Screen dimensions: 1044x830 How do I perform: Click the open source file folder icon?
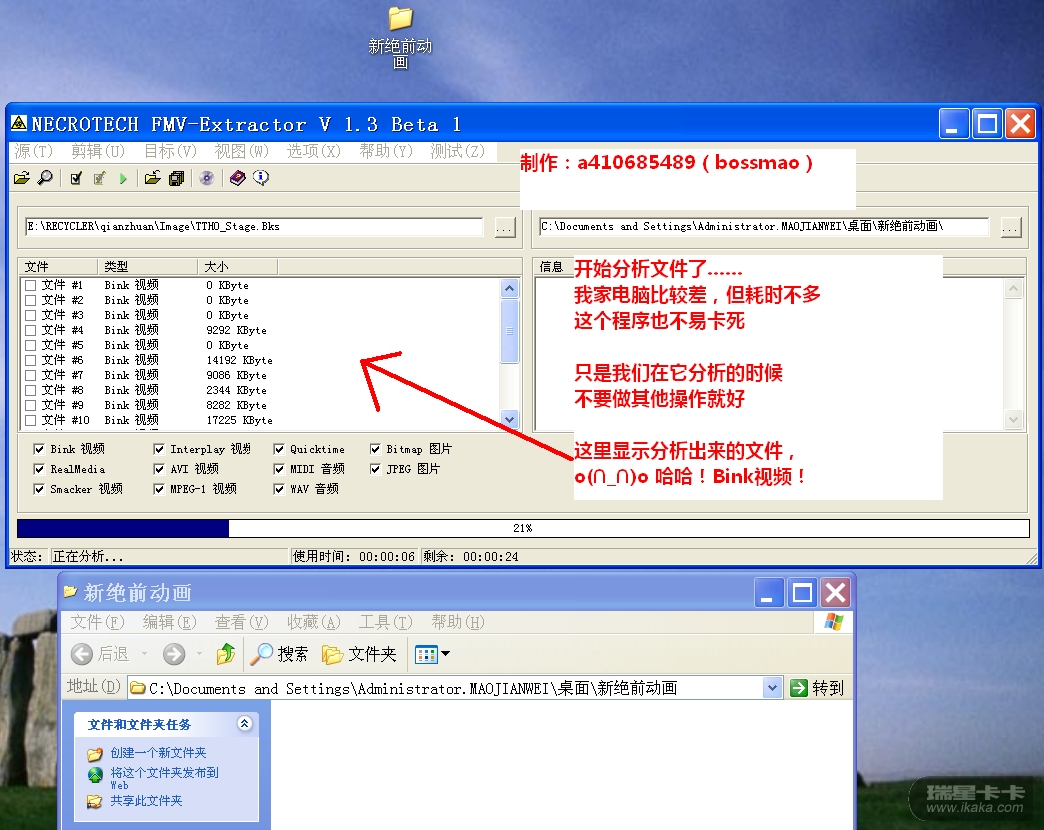pos(21,178)
